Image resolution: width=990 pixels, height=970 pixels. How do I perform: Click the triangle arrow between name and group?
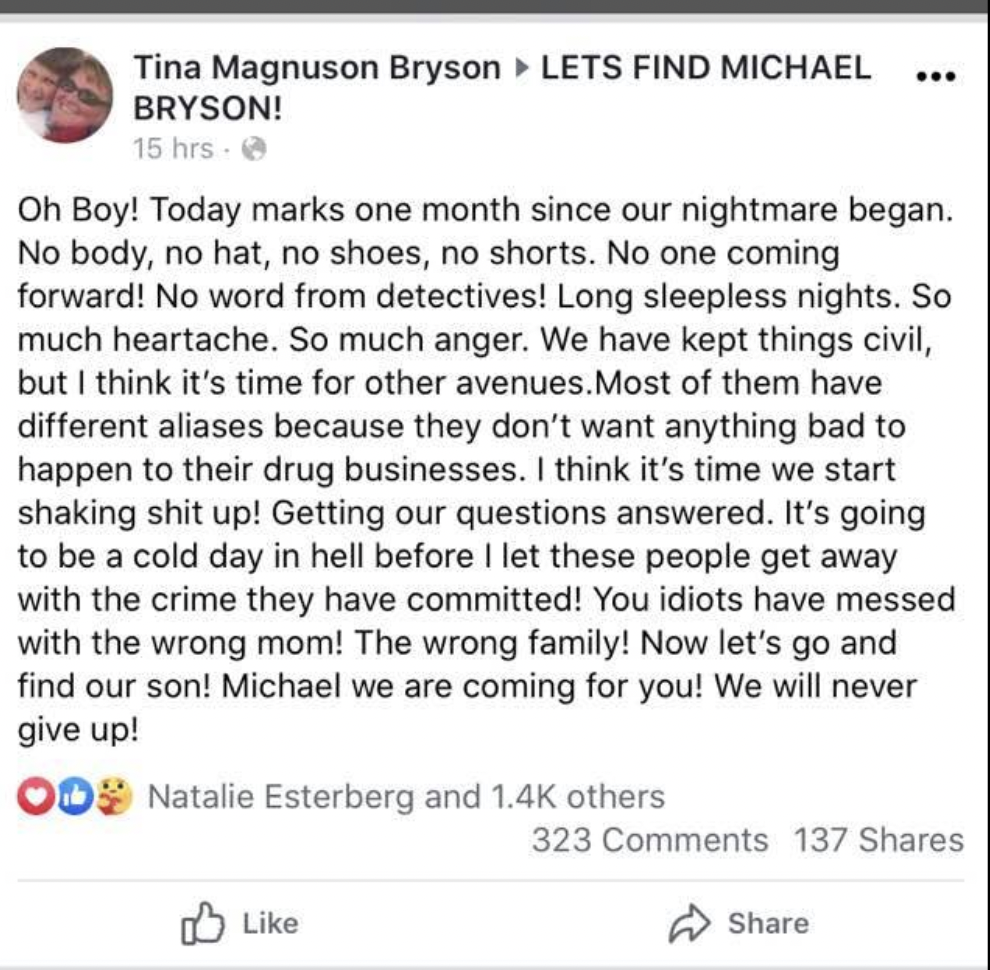(520, 69)
